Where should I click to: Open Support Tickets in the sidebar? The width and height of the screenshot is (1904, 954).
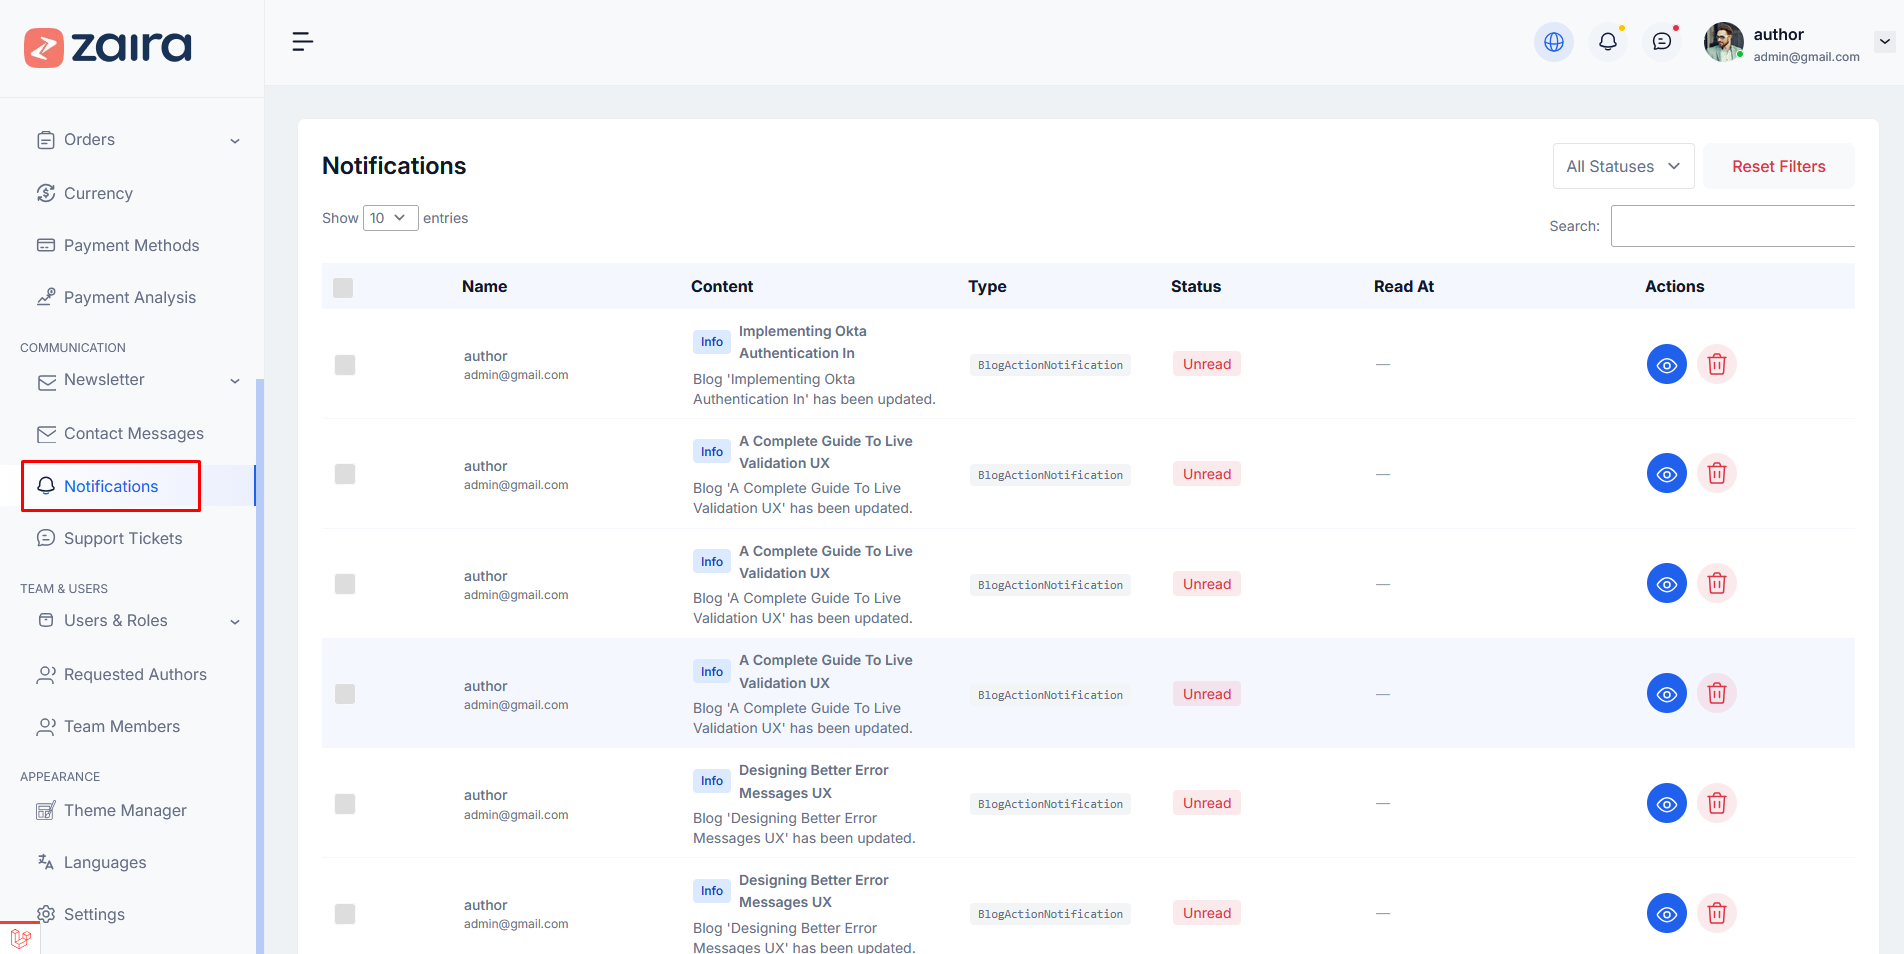tap(123, 539)
